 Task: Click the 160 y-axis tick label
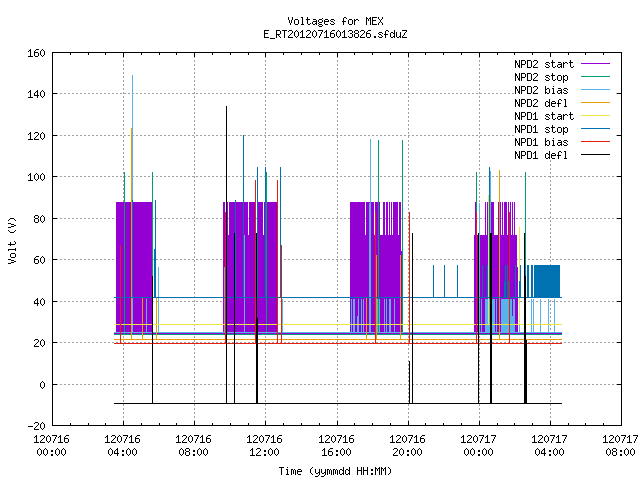[36, 53]
